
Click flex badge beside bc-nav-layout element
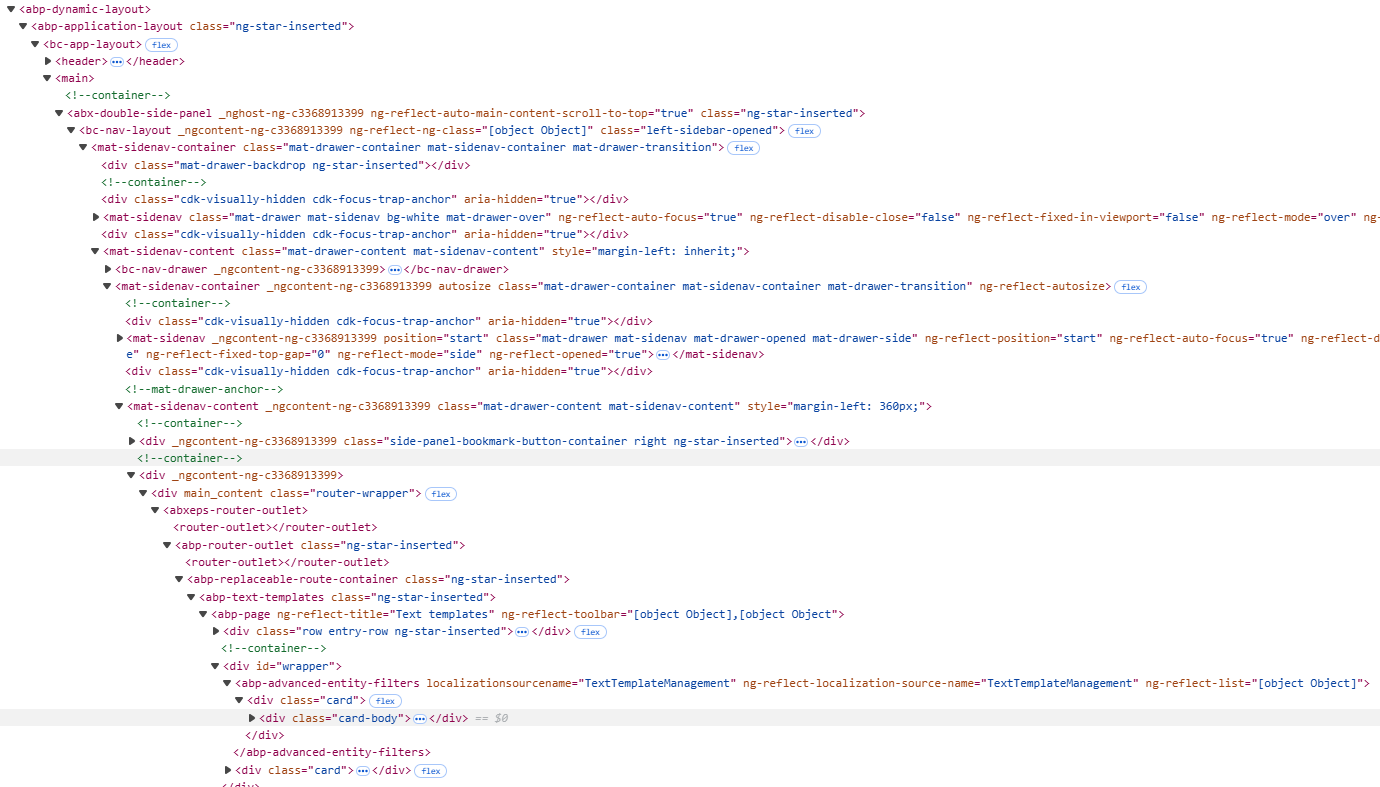tap(804, 131)
